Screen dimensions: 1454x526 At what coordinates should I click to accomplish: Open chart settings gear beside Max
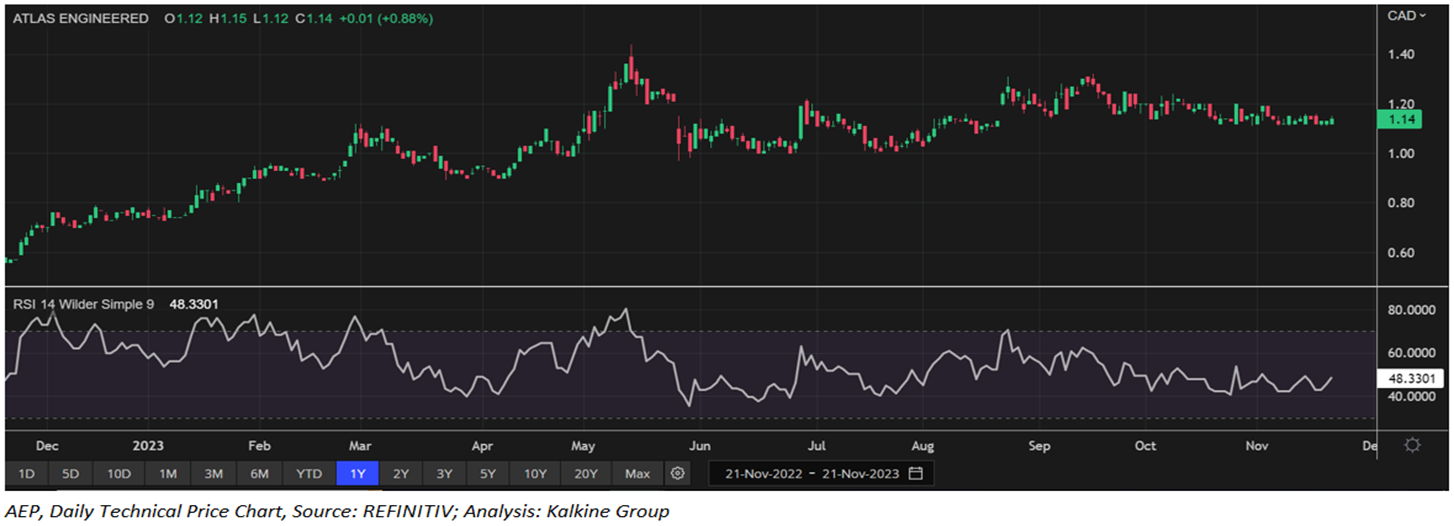678,473
